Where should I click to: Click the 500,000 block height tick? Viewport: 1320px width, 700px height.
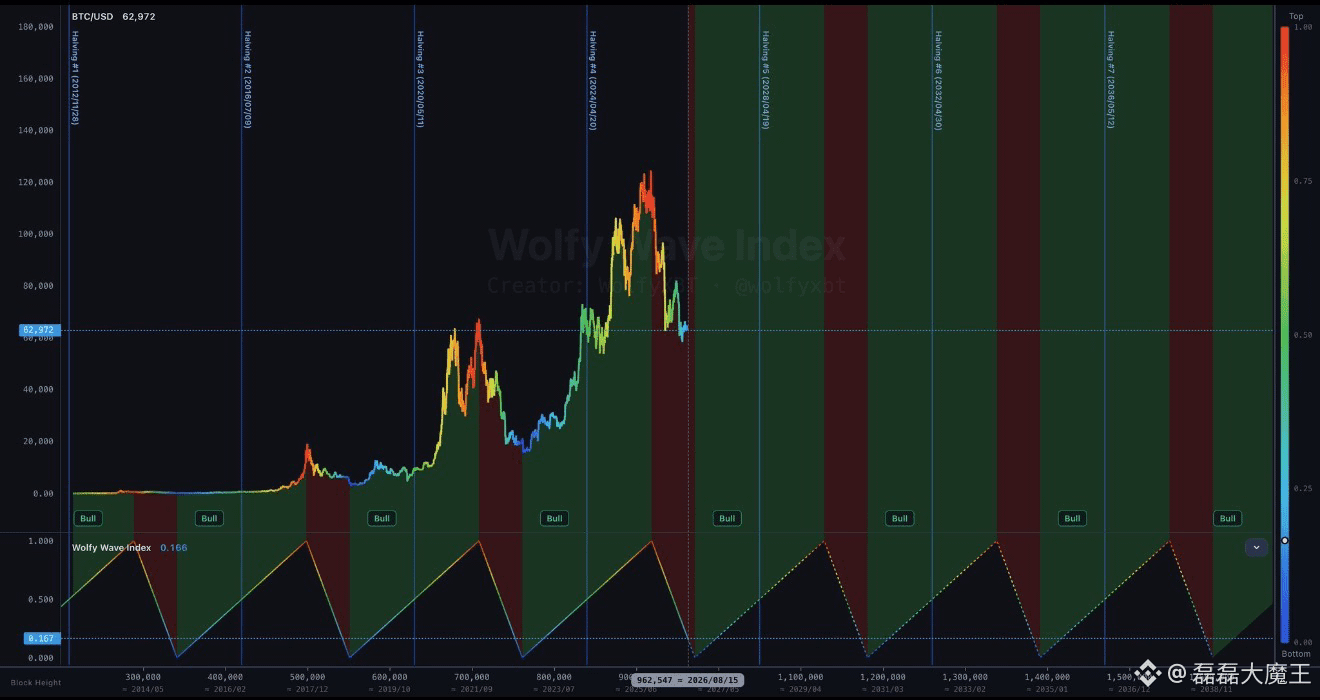pos(309,677)
